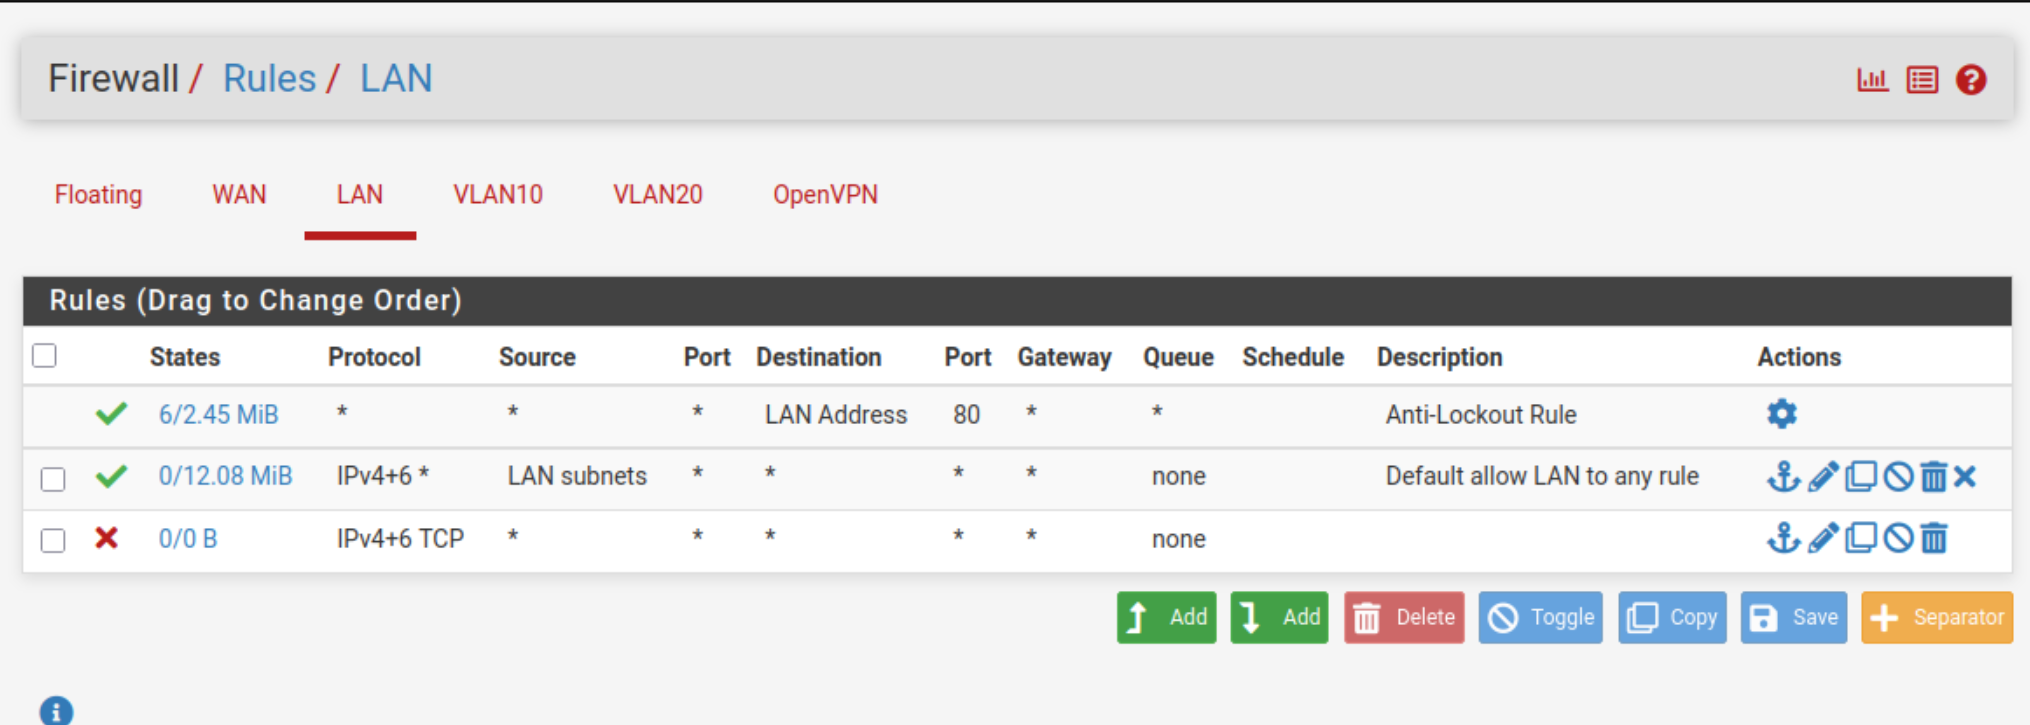The image size is (2030, 725).
Task: Click the anchor icon for the LAN subnets rule
Action: pos(1783,476)
